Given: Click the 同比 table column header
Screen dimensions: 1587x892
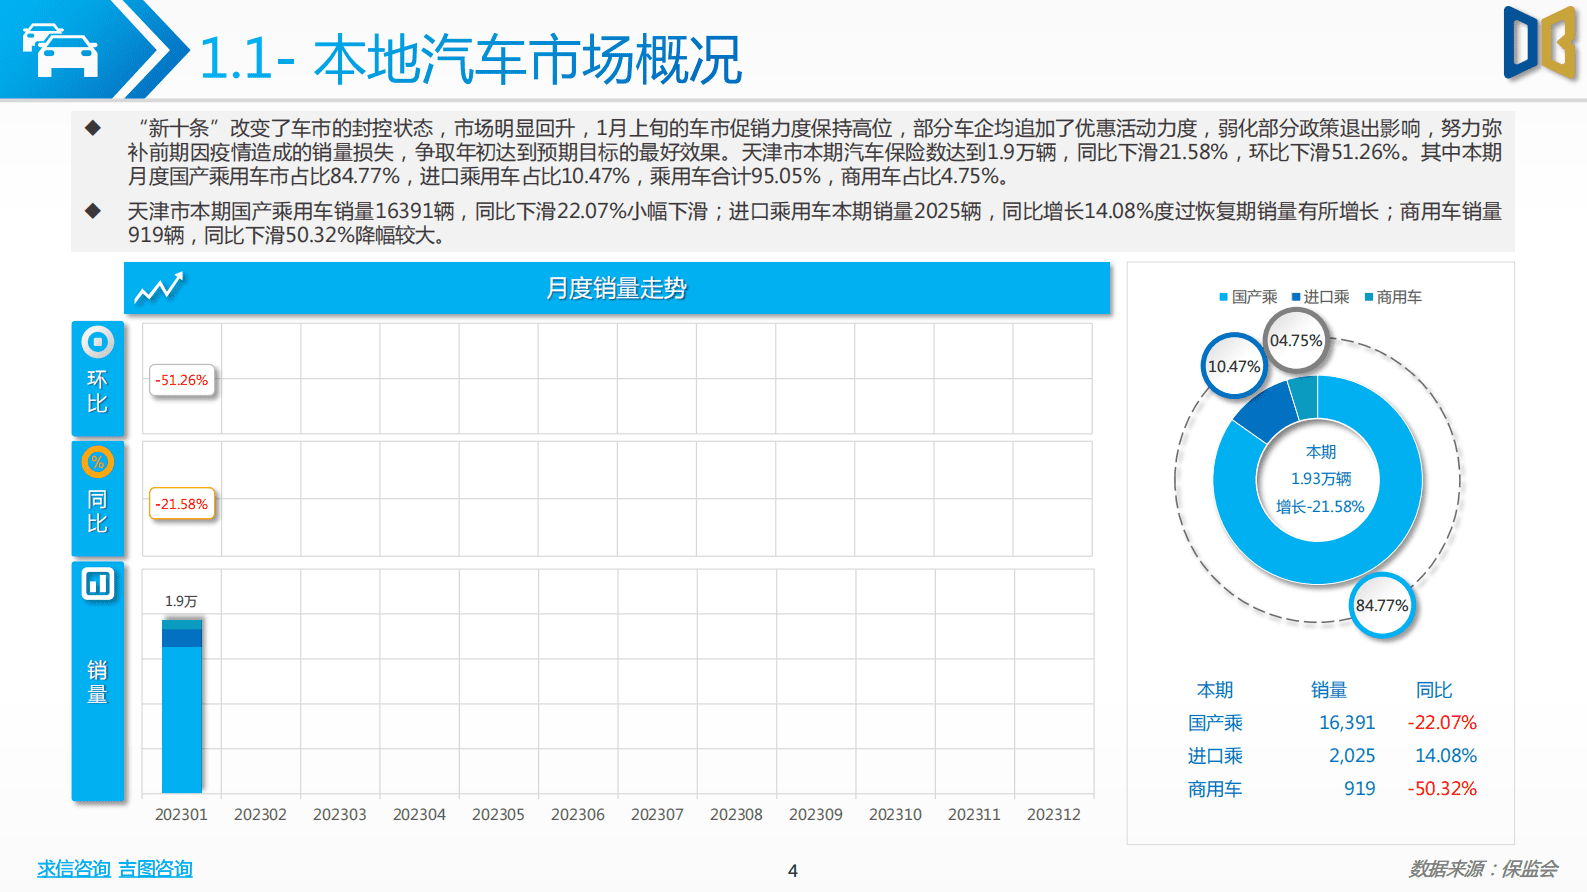Looking at the screenshot, I should [x=1434, y=690].
